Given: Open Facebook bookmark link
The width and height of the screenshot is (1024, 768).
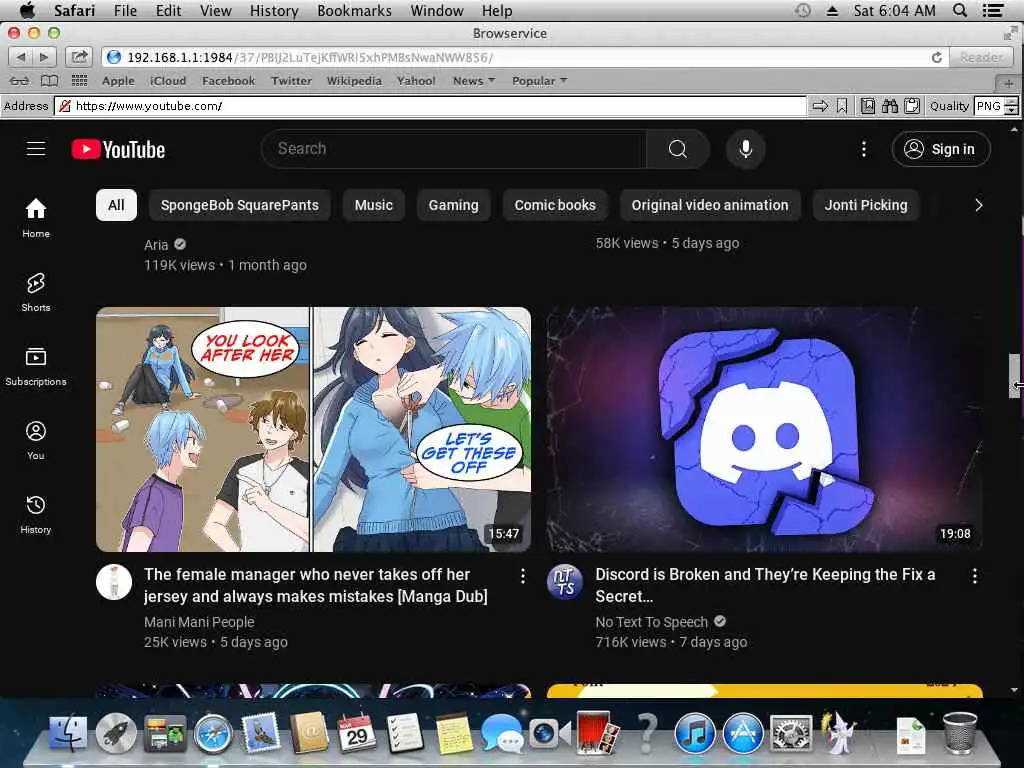Looking at the screenshot, I should [x=229, y=81].
